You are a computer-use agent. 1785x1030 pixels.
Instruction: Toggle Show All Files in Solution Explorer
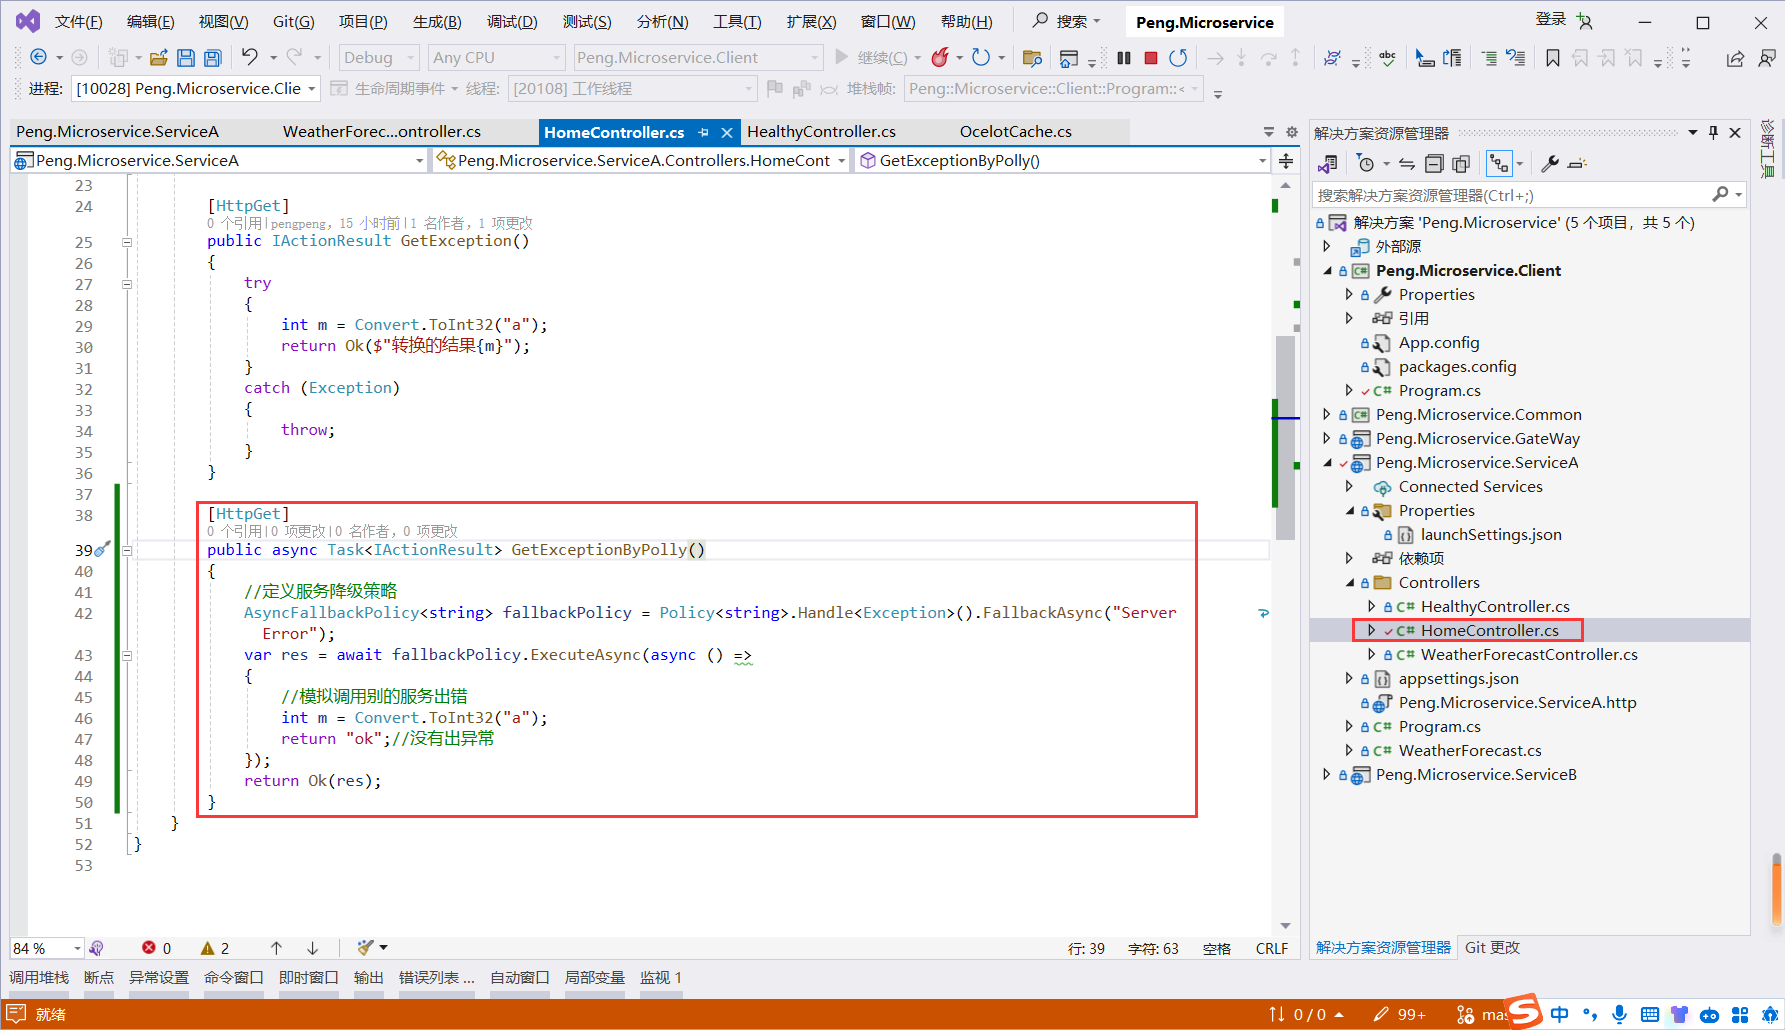[1461, 163]
